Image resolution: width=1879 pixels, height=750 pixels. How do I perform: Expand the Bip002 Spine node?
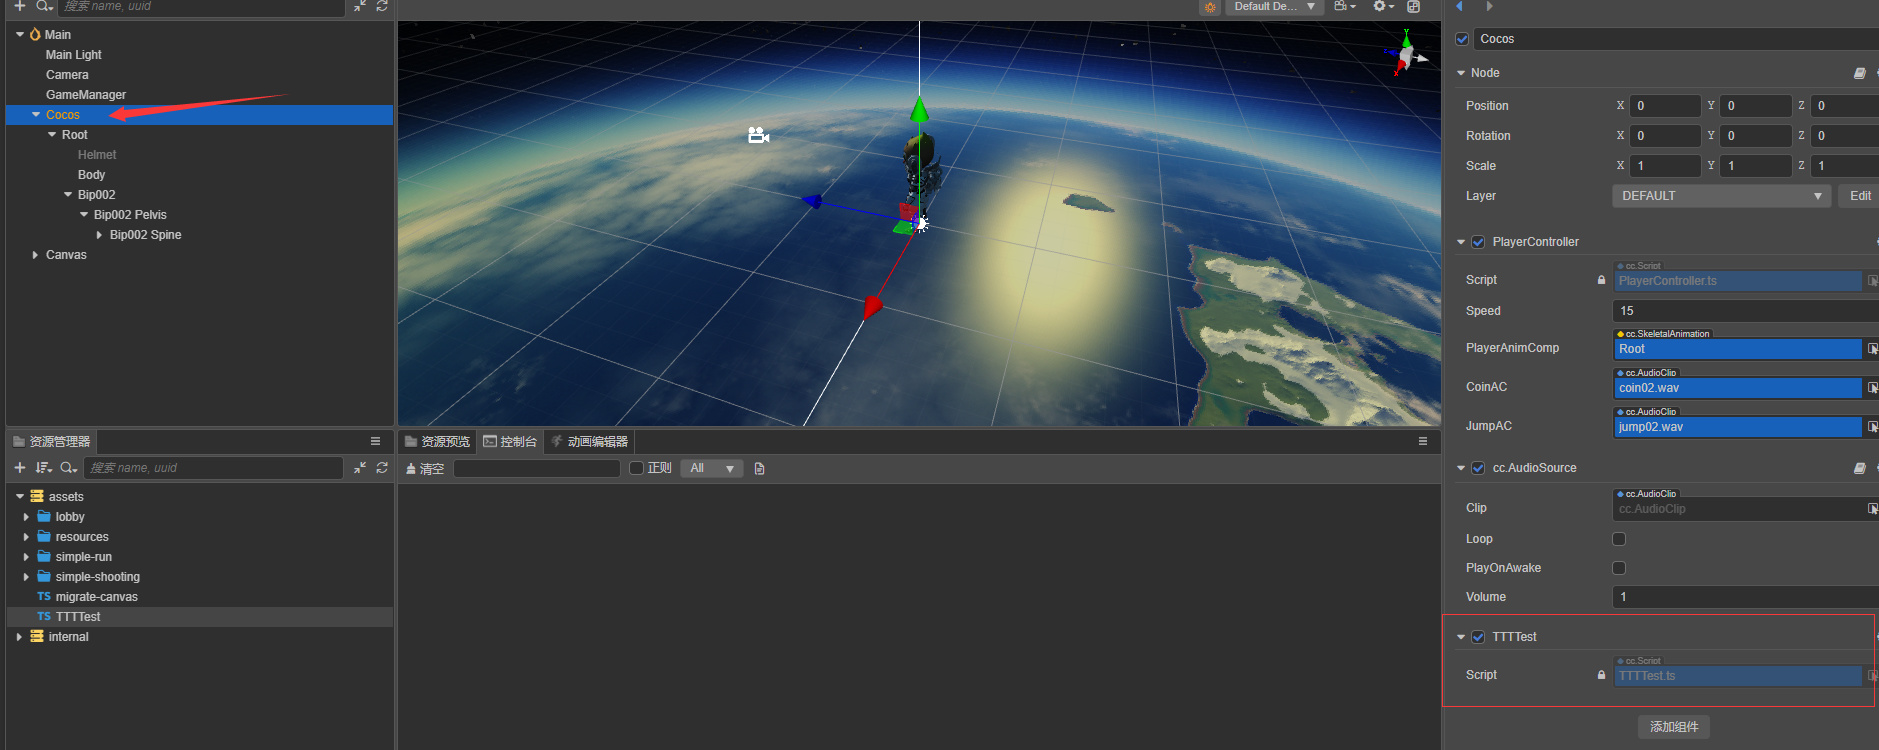99,235
